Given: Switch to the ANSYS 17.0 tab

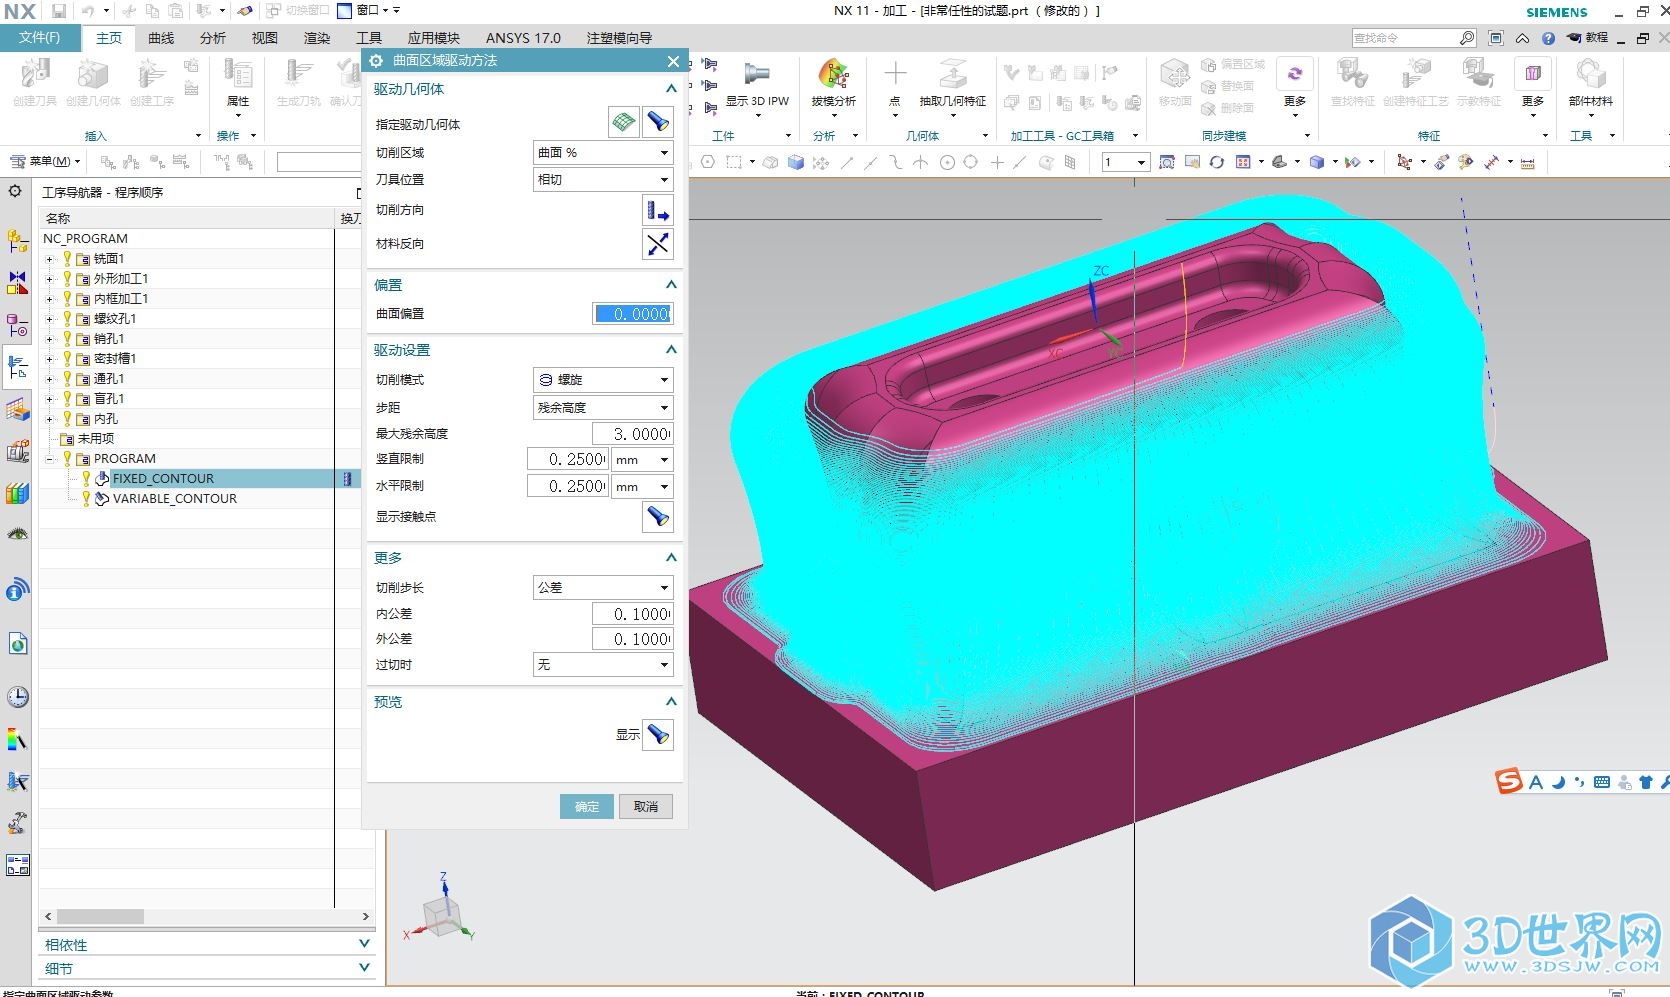Looking at the screenshot, I should [523, 38].
